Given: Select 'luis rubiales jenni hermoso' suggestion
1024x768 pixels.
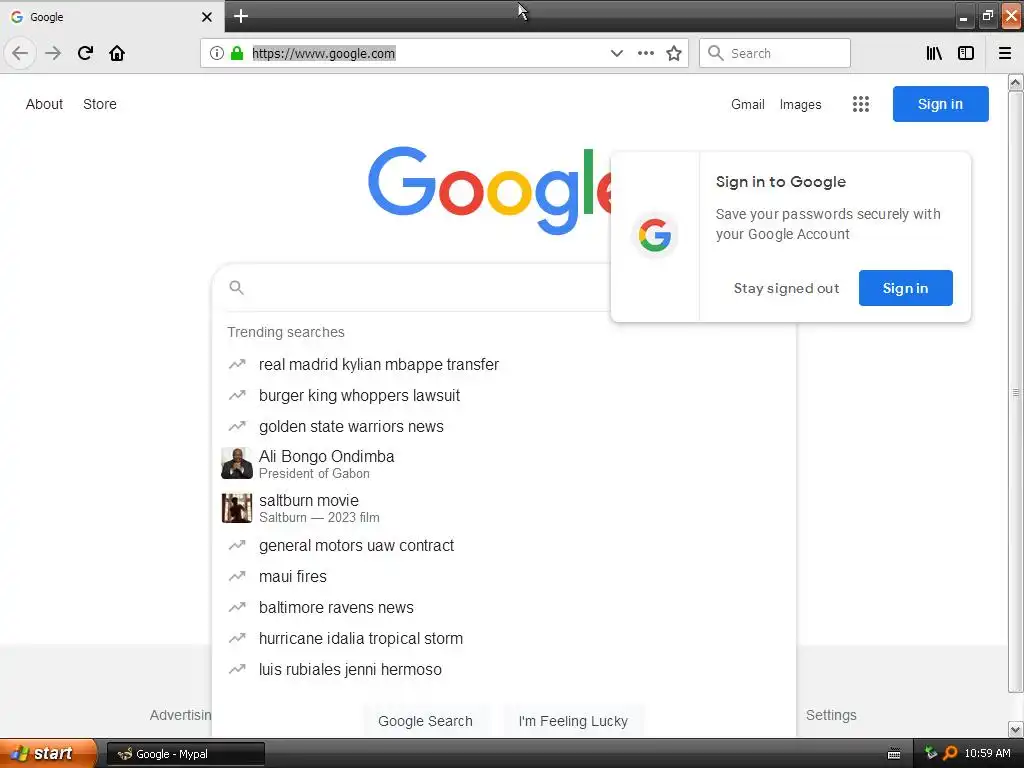Looking at the screenshot, I should (504, 669).
